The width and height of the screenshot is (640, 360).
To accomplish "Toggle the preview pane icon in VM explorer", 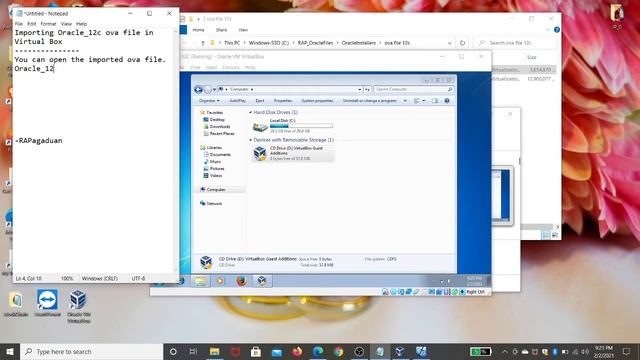I will (435, 100).
